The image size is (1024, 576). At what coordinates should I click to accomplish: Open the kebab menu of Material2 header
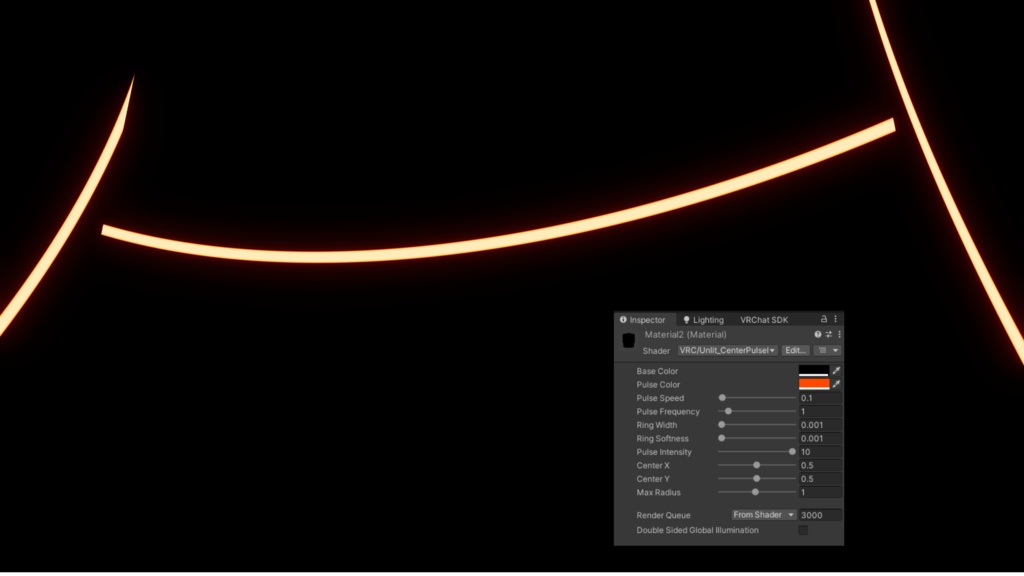[838, 333]
